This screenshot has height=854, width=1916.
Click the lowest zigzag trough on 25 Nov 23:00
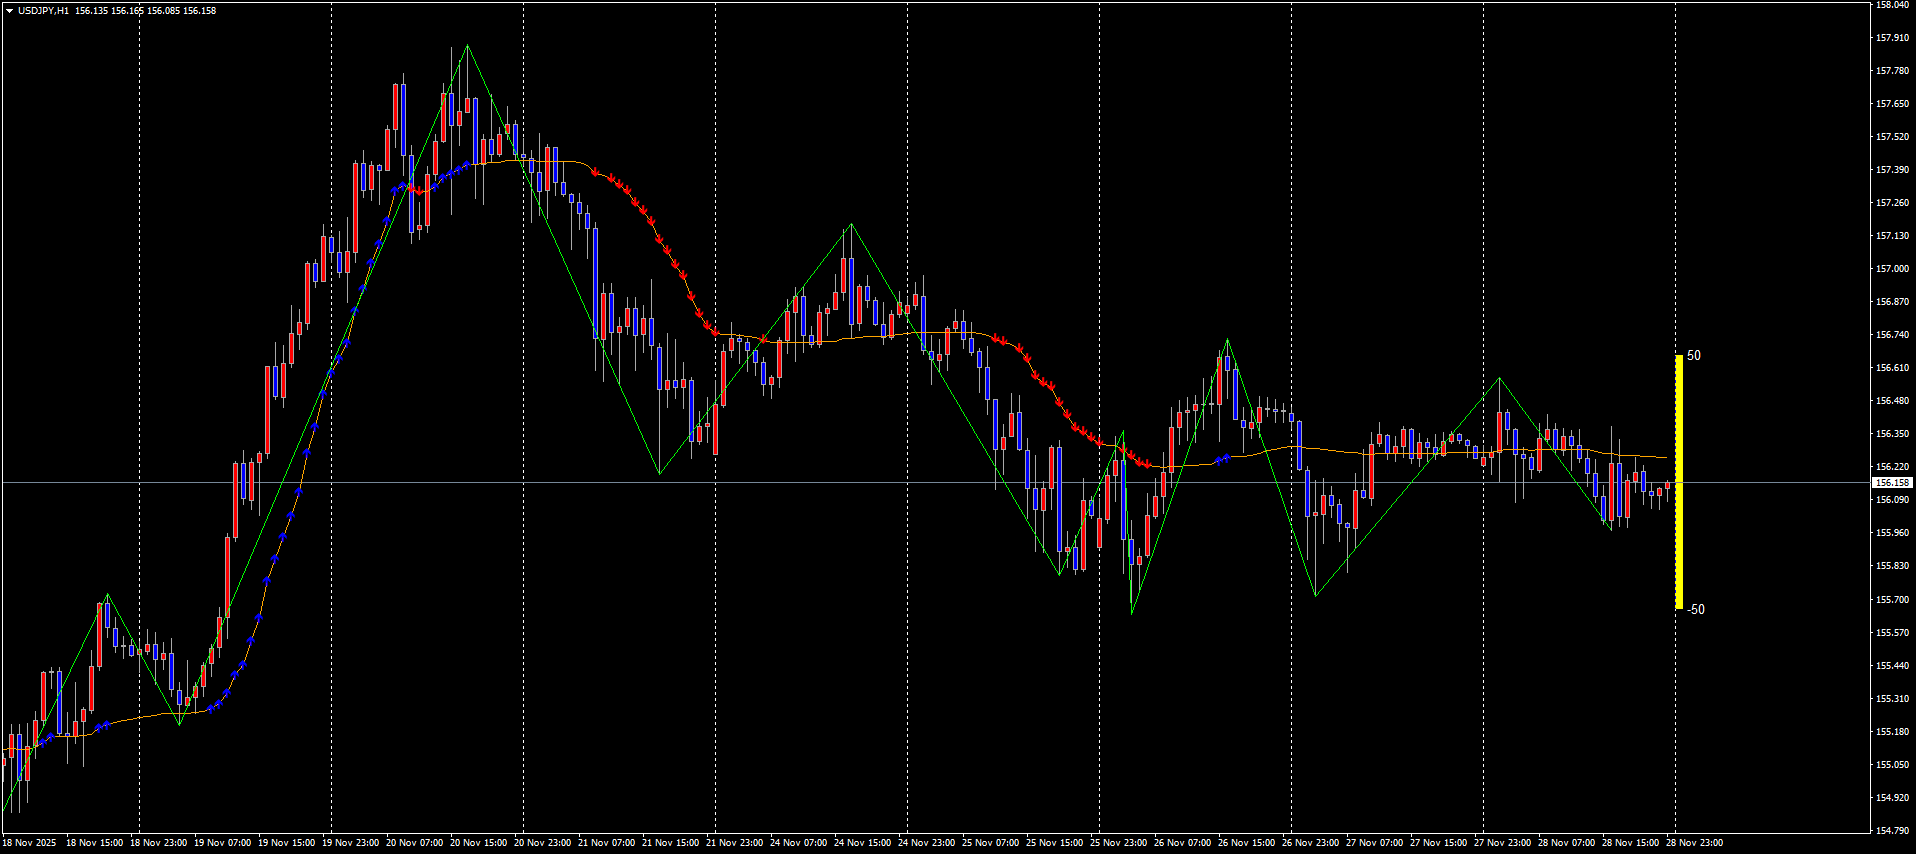1132,612
